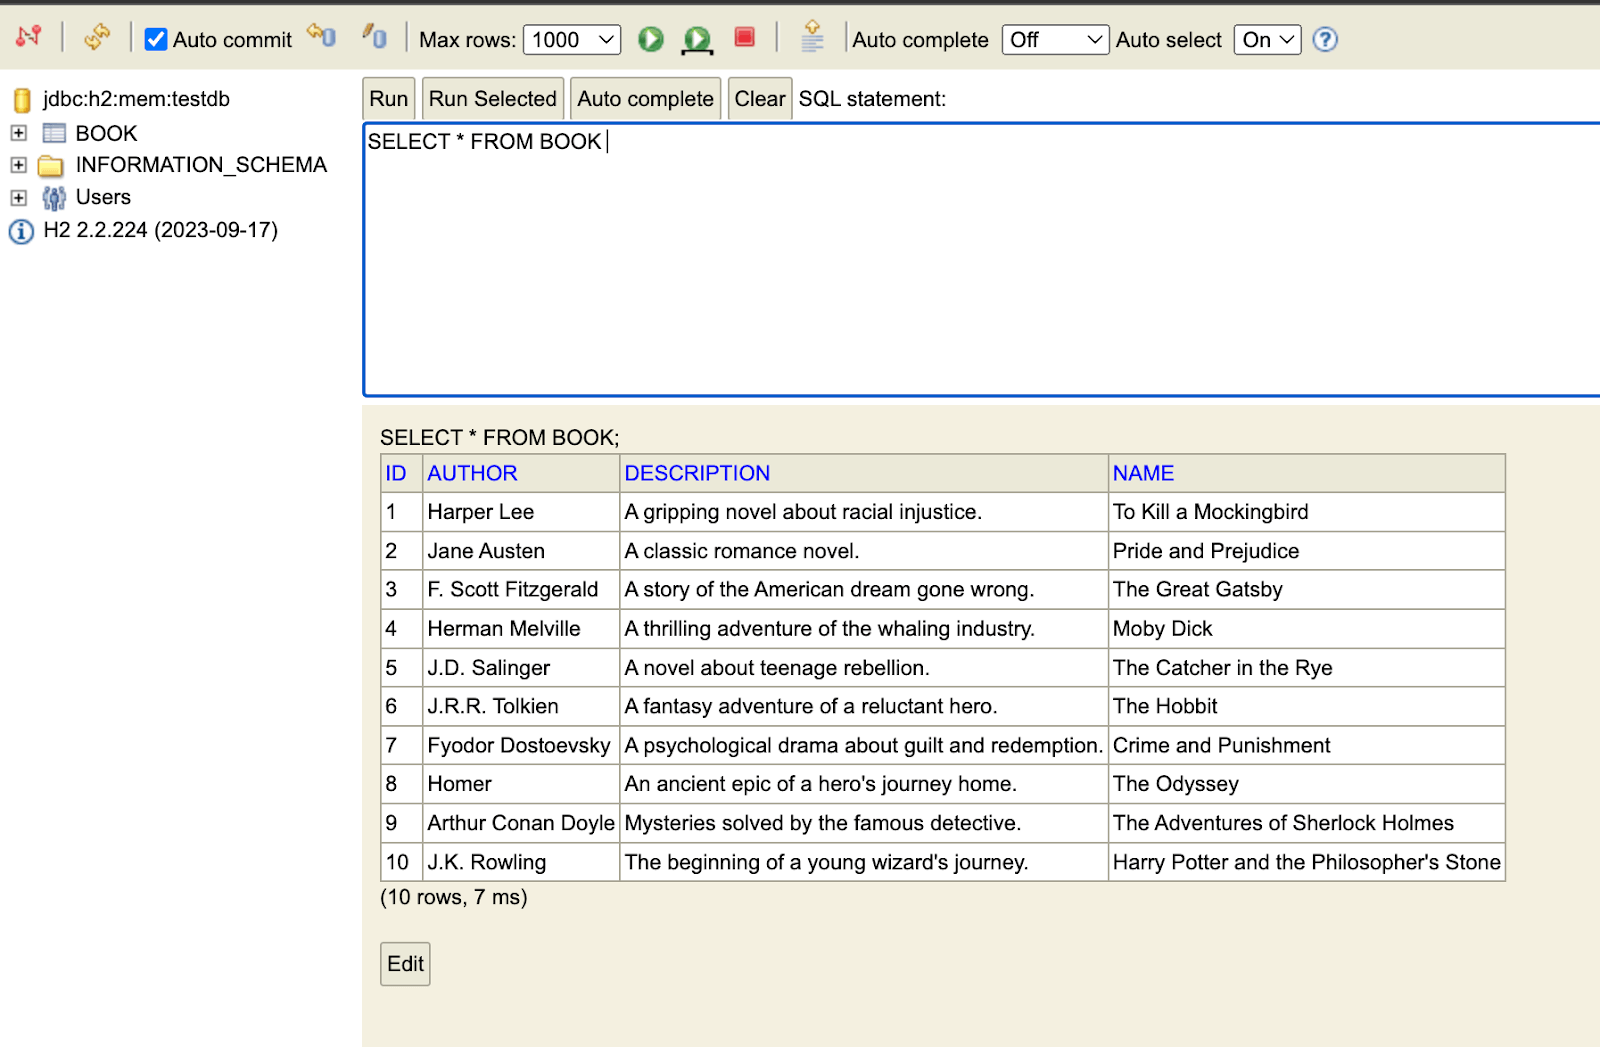This screenshot has width=1600, height=1047.
Task: Click Harry Potter and the Philosopher's Stone cell
Action: [x=1306, y=862]
